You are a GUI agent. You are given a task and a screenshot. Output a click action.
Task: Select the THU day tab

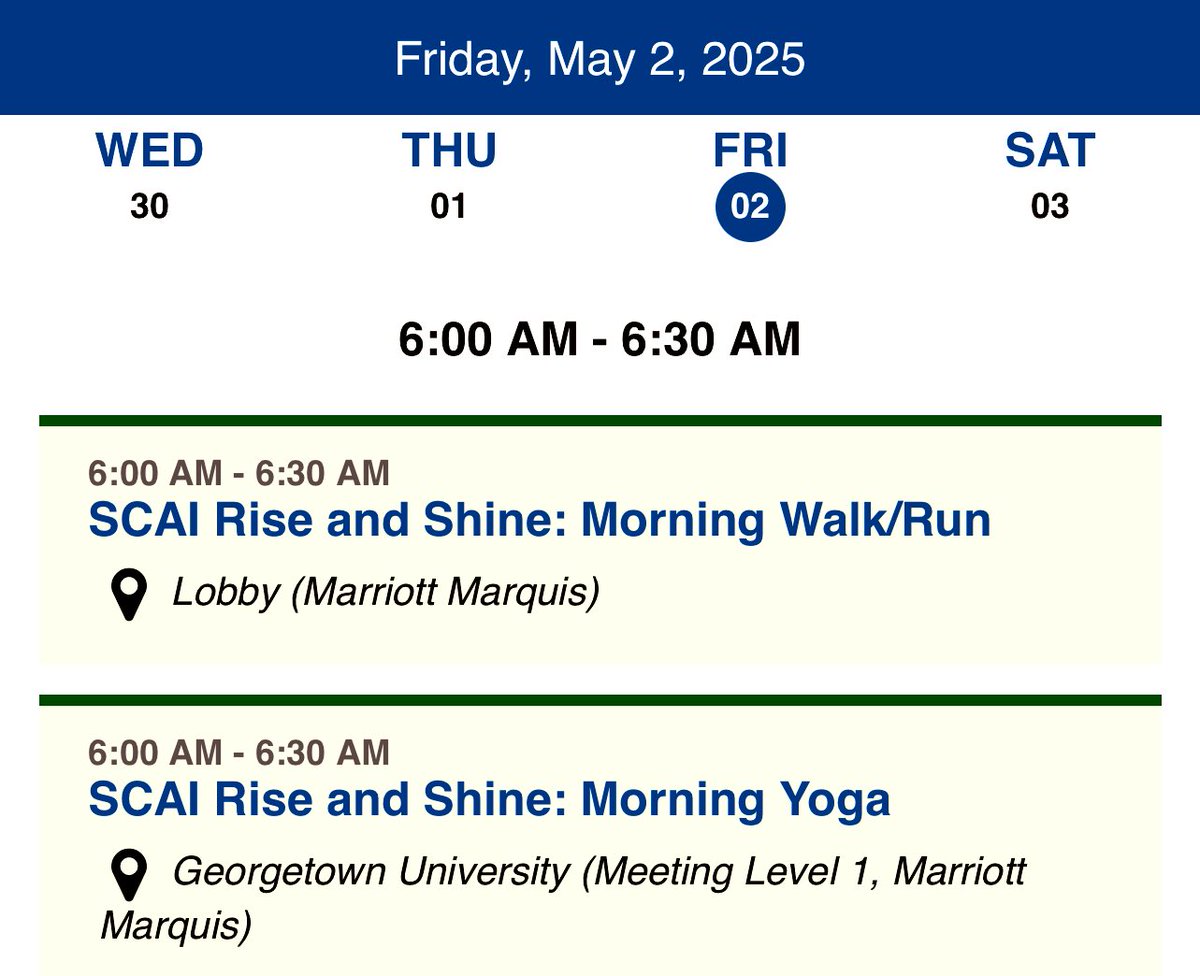pos(449,176)
